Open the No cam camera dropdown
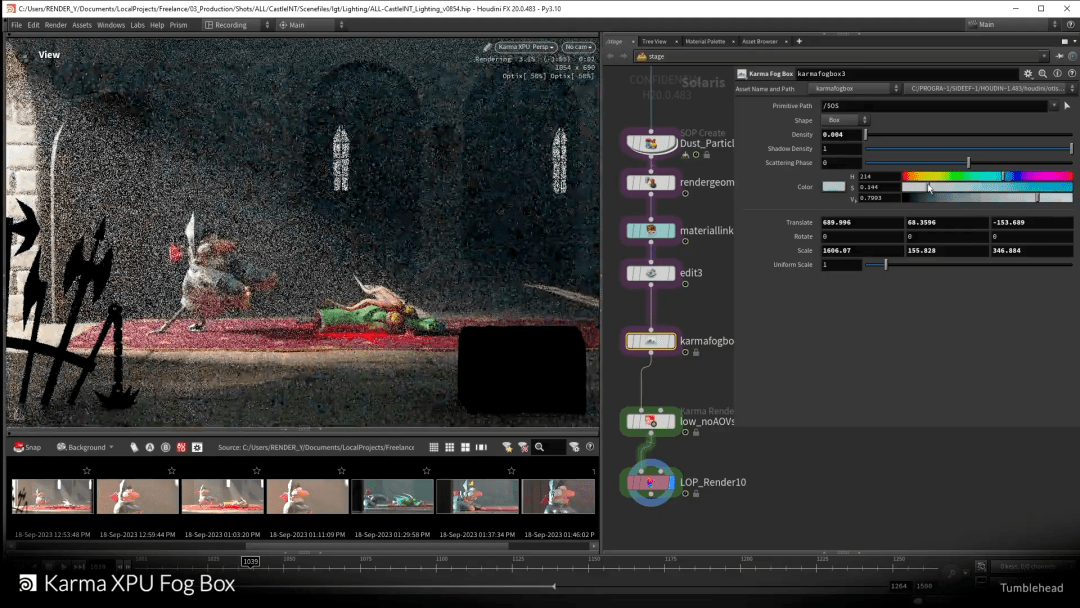This screenshot has height=608, width=1080. point(579,48)
